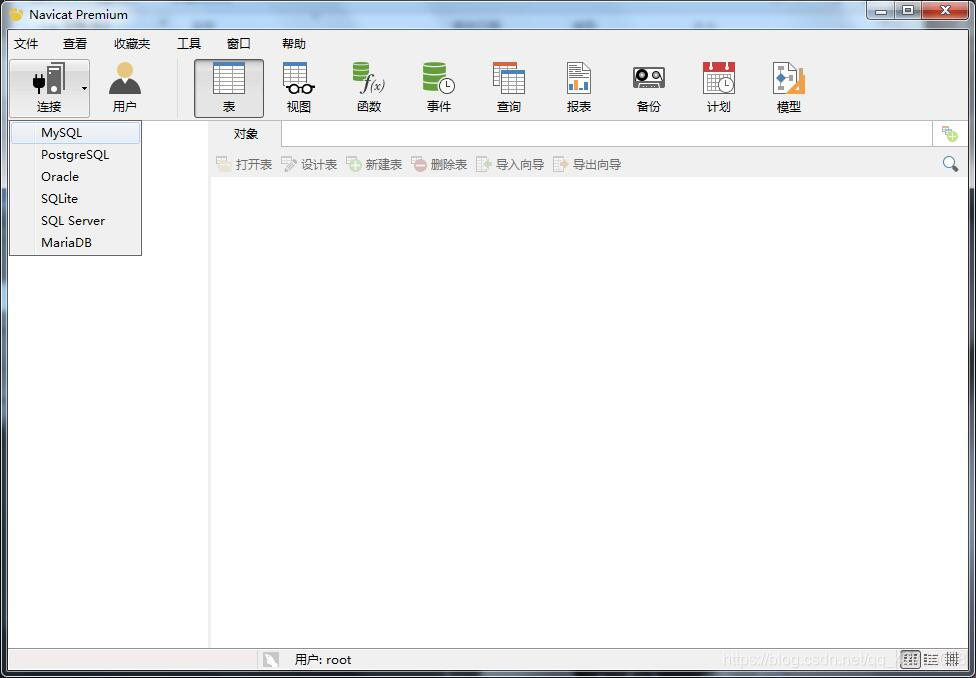Select the Objects (对象) tab
This screenshot has height=678, width=976.
tap(246, 134)
